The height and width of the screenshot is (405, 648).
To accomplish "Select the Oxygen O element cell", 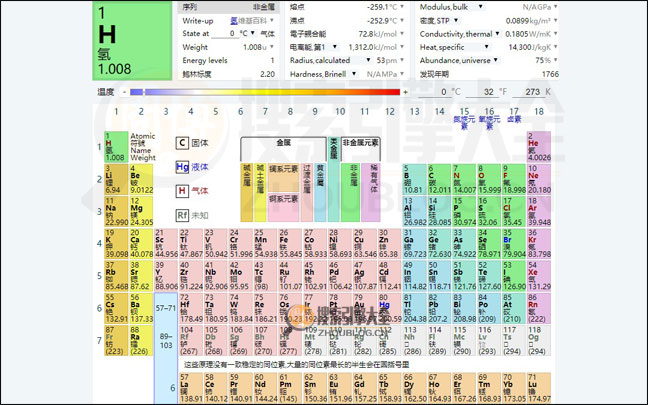I will coord(489,179).
